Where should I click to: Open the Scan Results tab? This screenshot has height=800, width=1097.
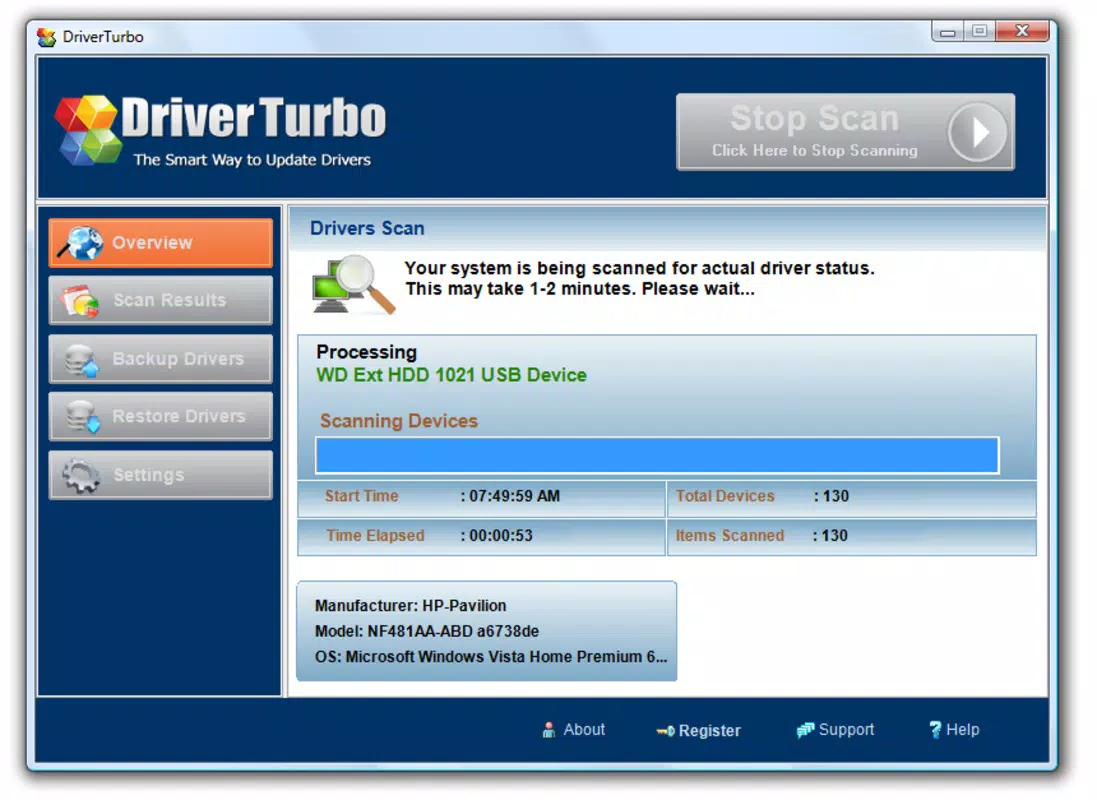[x=161, y=300]
